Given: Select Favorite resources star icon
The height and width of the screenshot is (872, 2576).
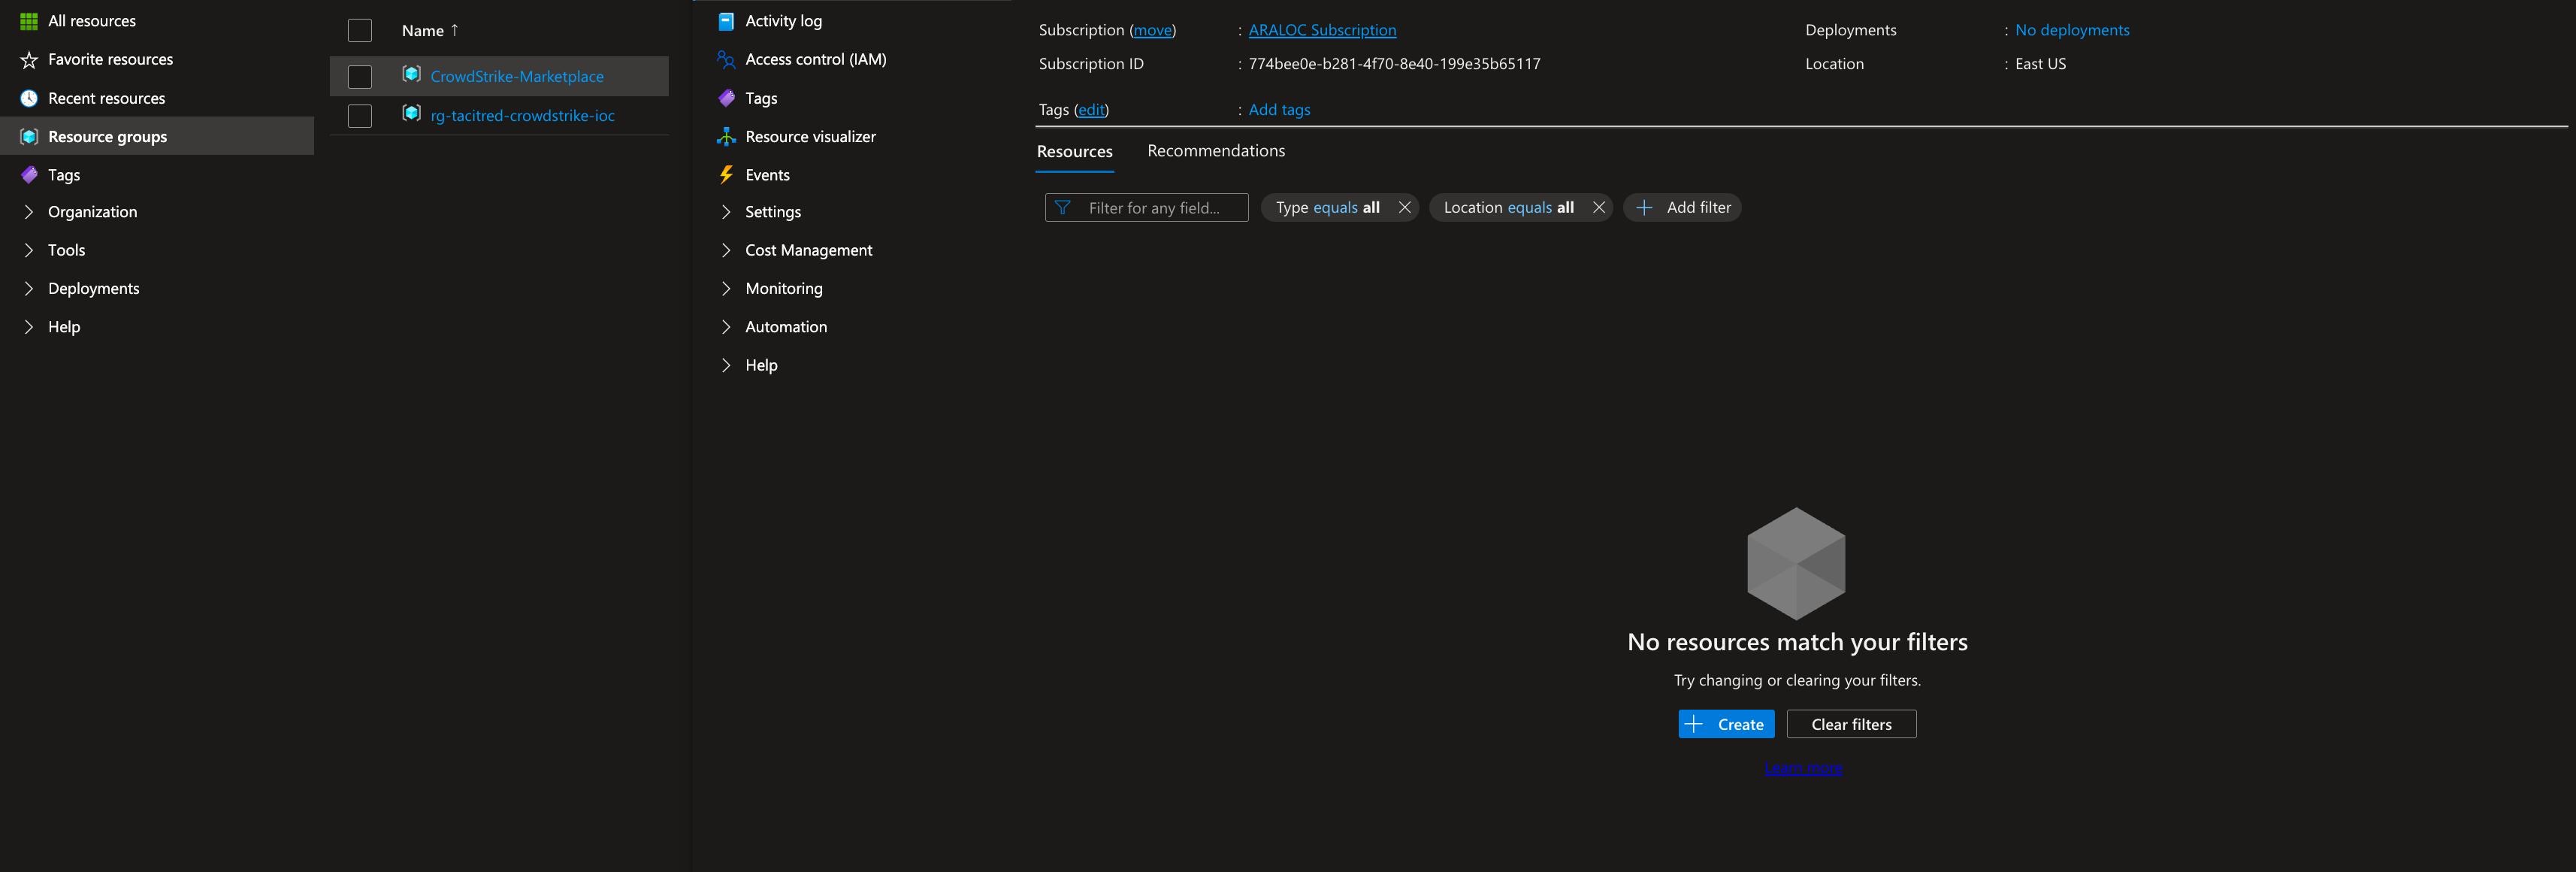Looking at the screenshot, I should click(x=29, y=59).
